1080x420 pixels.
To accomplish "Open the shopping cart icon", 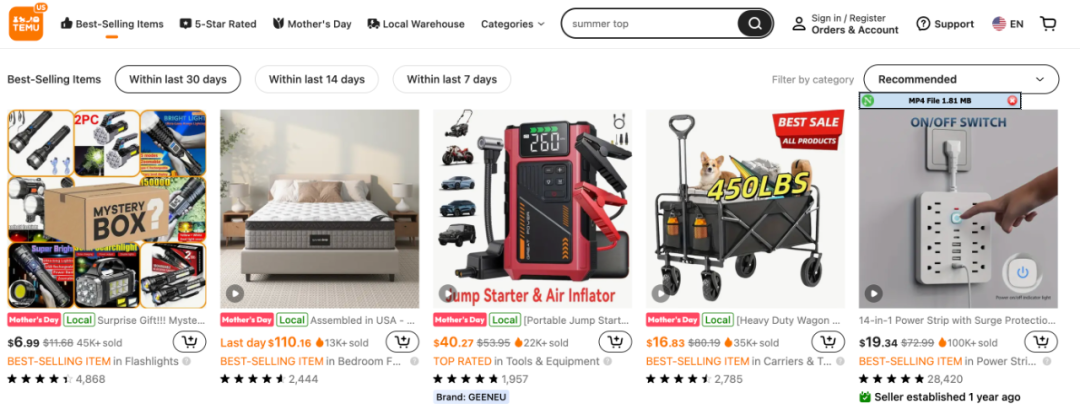I will point(1048,24).
